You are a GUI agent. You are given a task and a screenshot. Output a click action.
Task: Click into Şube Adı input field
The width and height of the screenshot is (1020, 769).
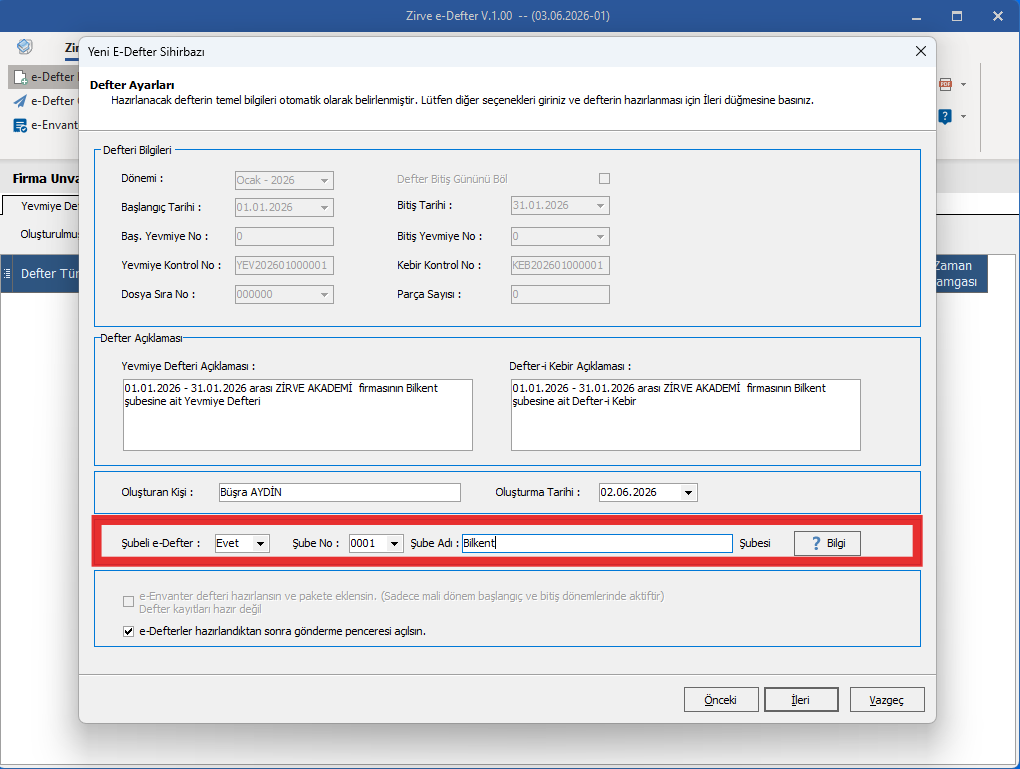coord(597,543)
